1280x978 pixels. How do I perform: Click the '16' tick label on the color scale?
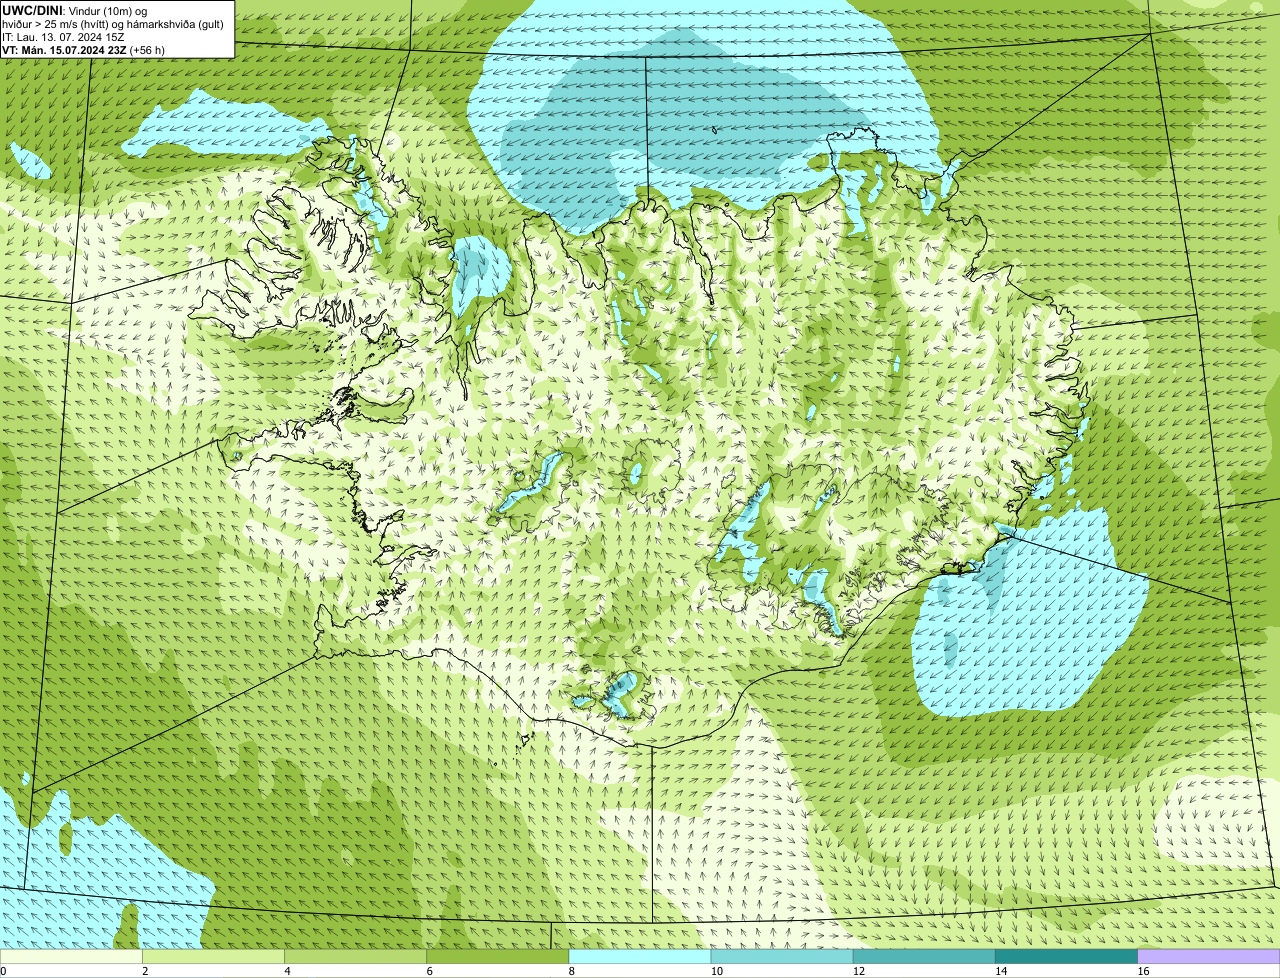click(x=1143, y=971)
